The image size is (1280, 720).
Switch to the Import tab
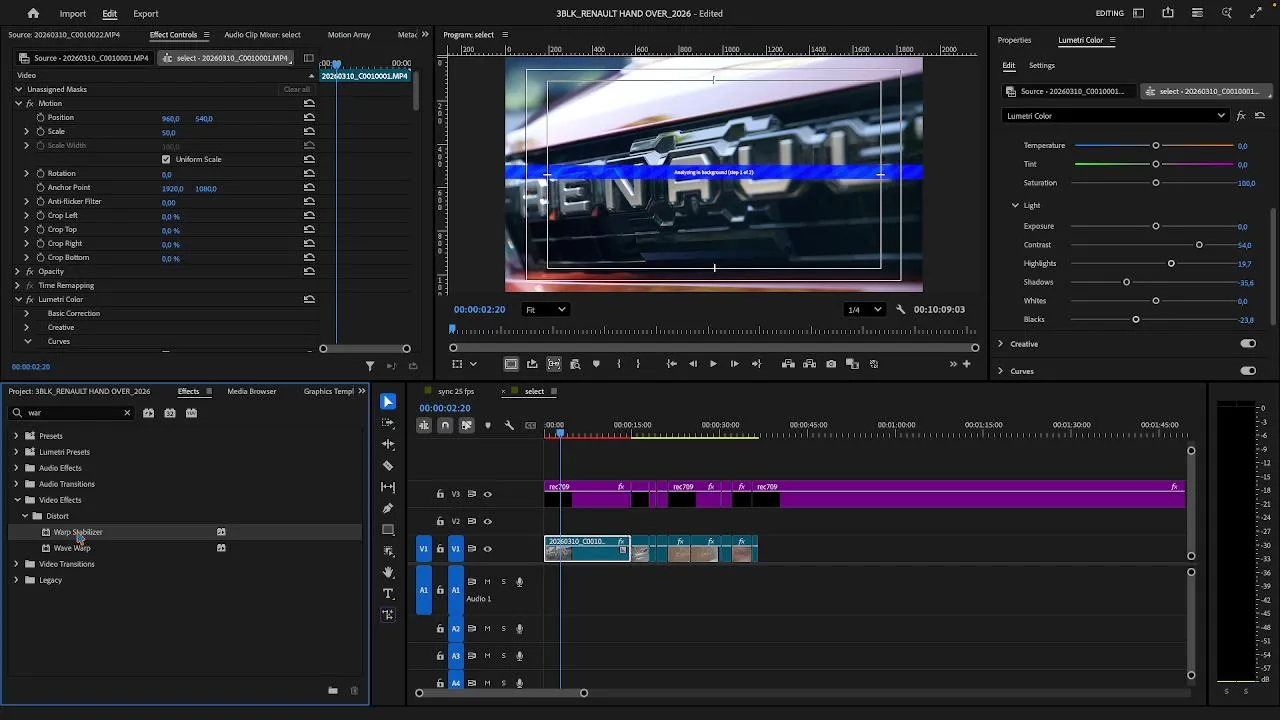pyautogui.click(x=72, y=13)
